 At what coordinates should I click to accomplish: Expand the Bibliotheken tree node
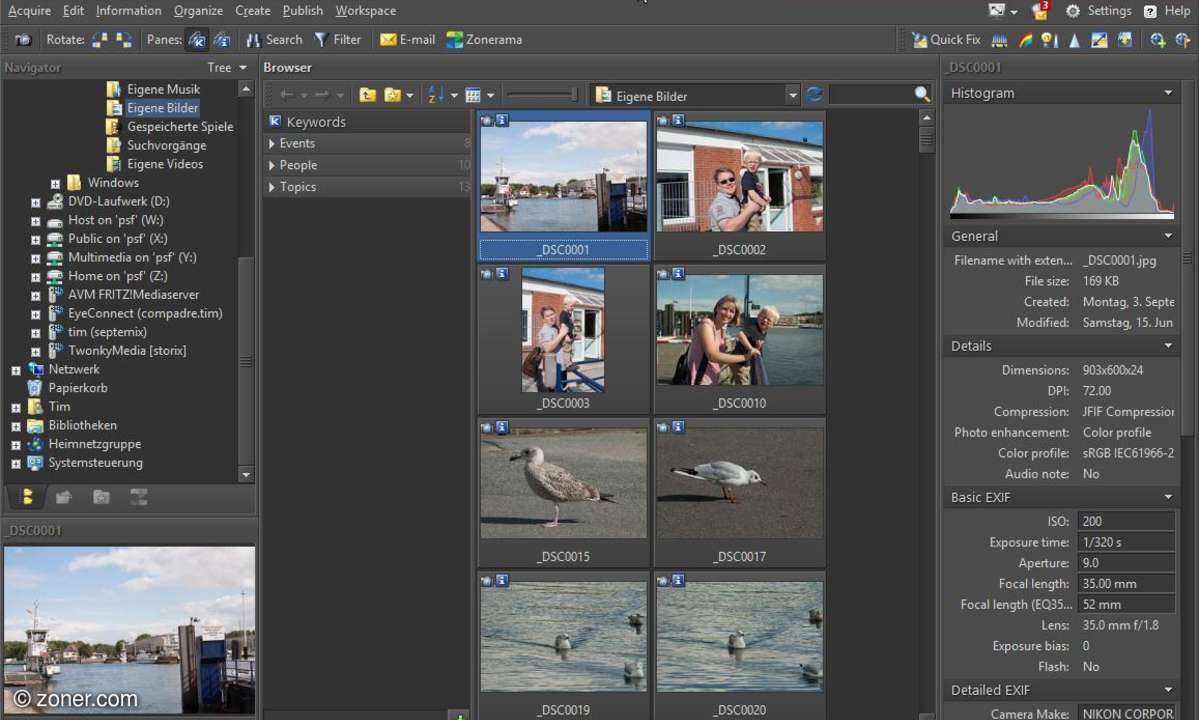point(15,426)
